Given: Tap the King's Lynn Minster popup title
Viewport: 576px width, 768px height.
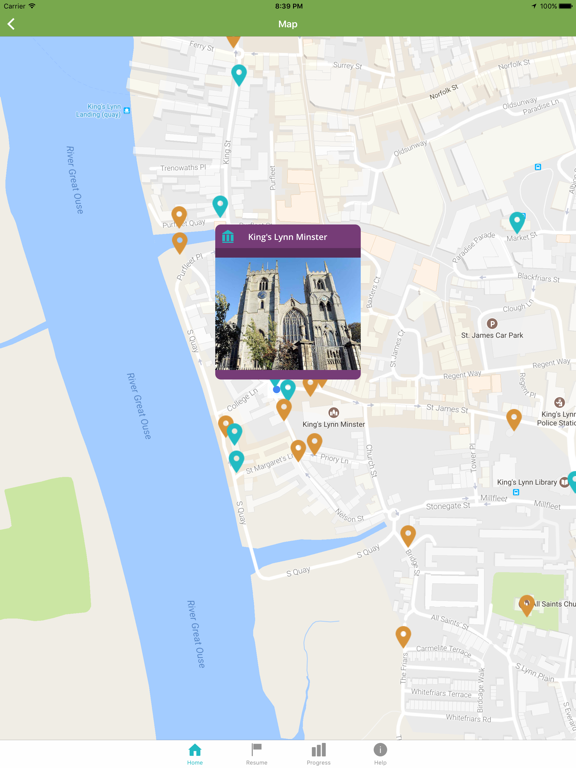Looking at the screenshot, I should point(288,237).
